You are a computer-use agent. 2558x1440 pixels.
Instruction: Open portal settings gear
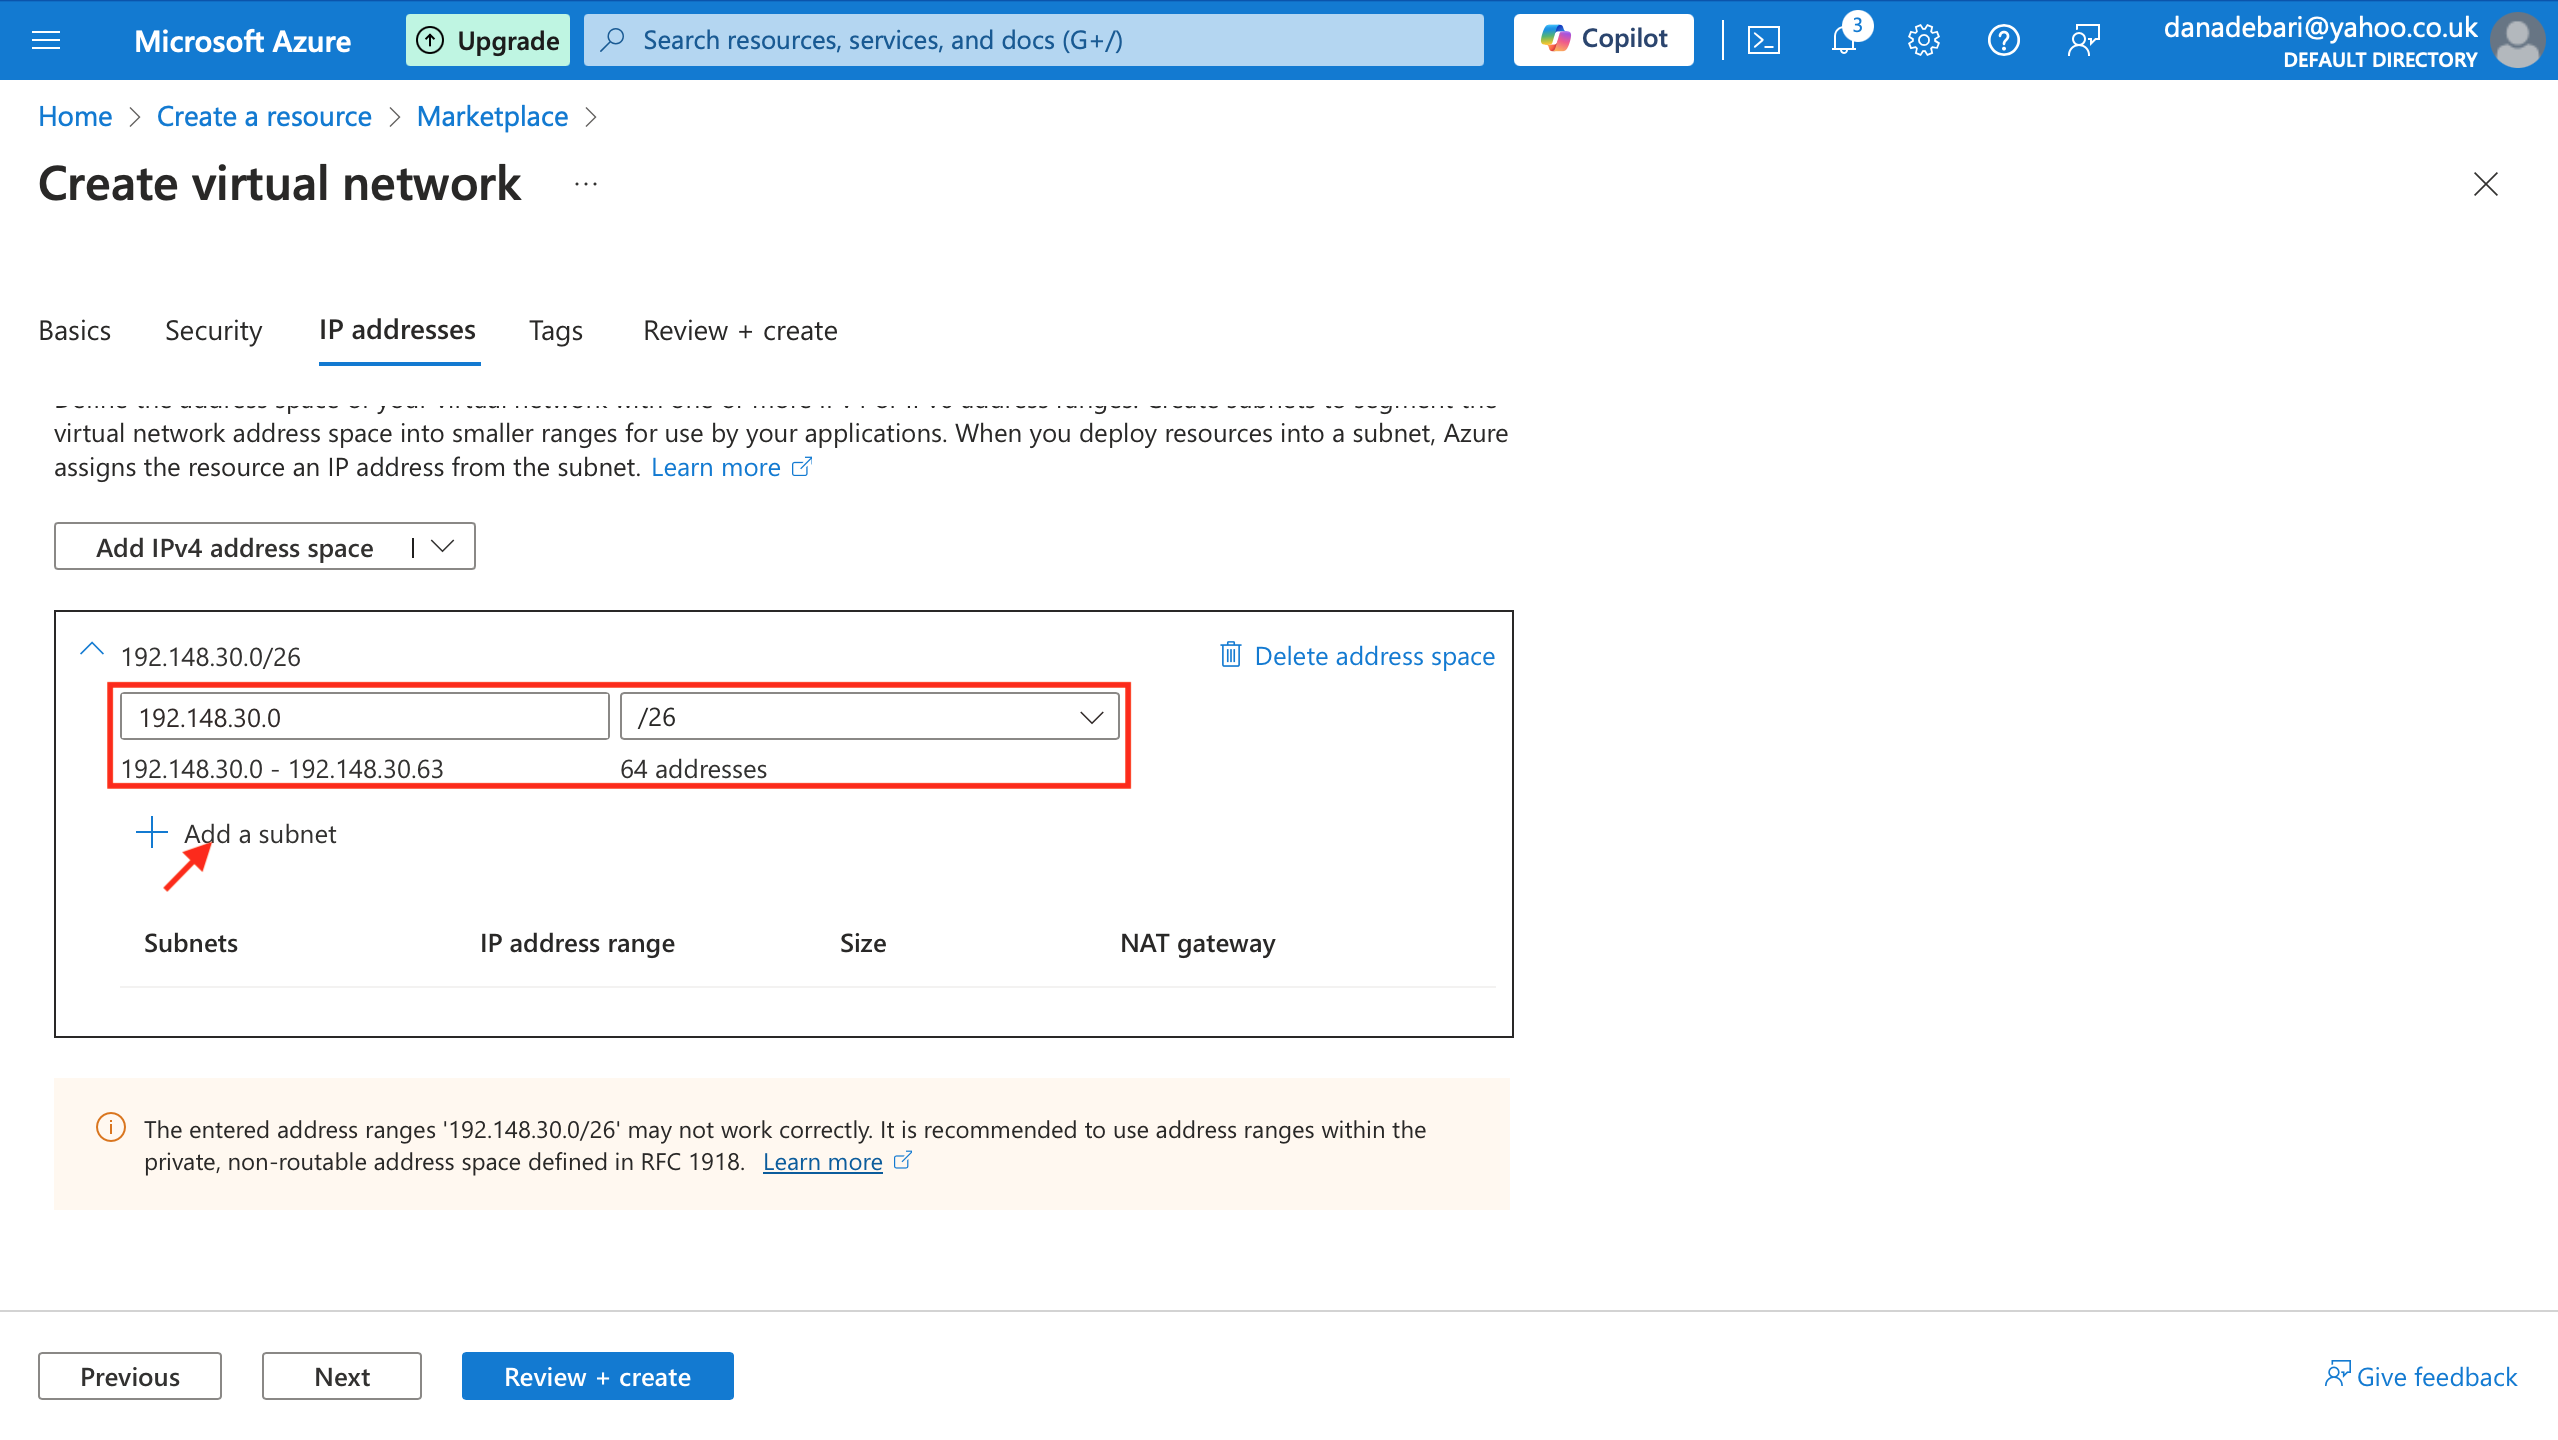click(1923, 40)
